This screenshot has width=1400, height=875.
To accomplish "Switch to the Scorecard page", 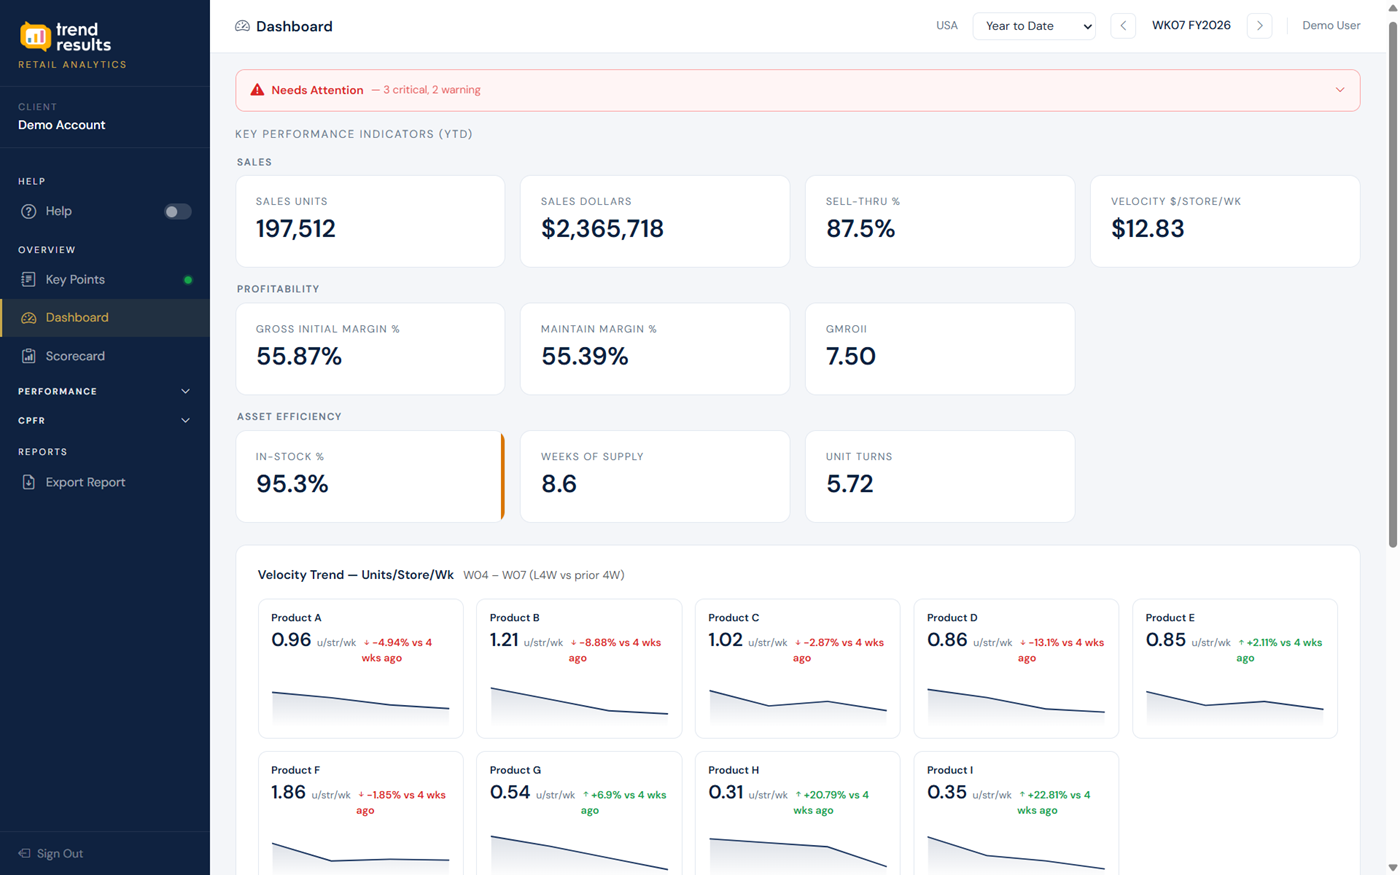I will 76,356.
